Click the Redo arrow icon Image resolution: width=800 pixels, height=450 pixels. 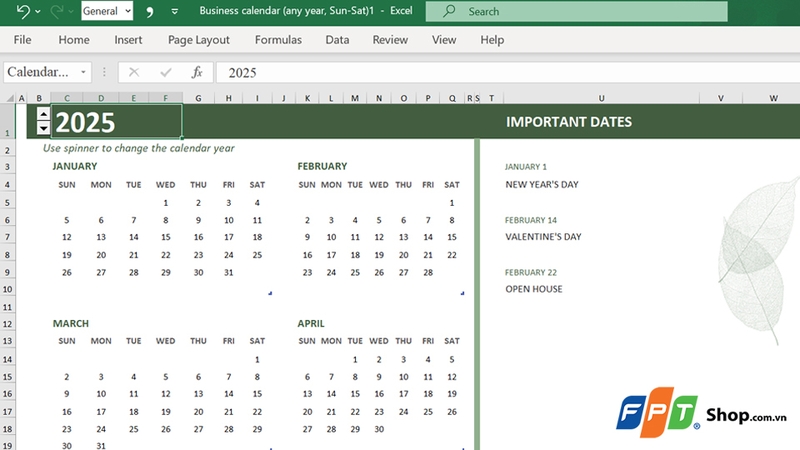point(56,12)
